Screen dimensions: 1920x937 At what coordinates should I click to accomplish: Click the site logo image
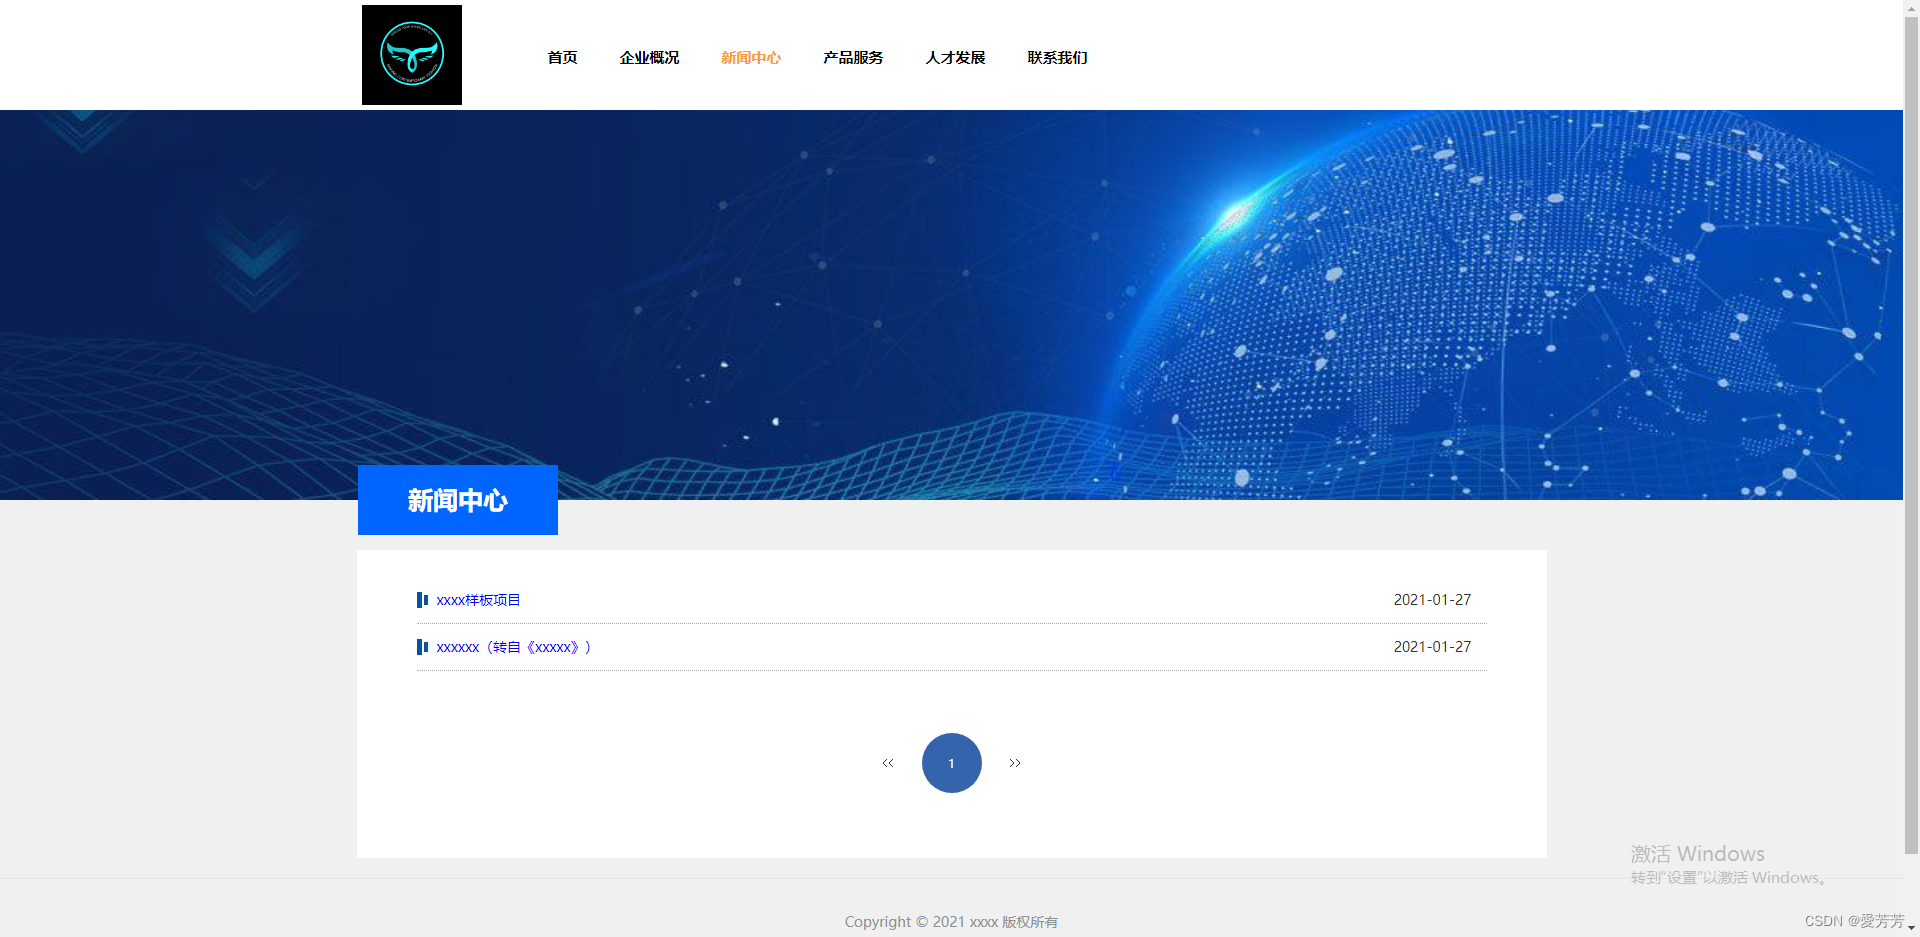[412, 55]
